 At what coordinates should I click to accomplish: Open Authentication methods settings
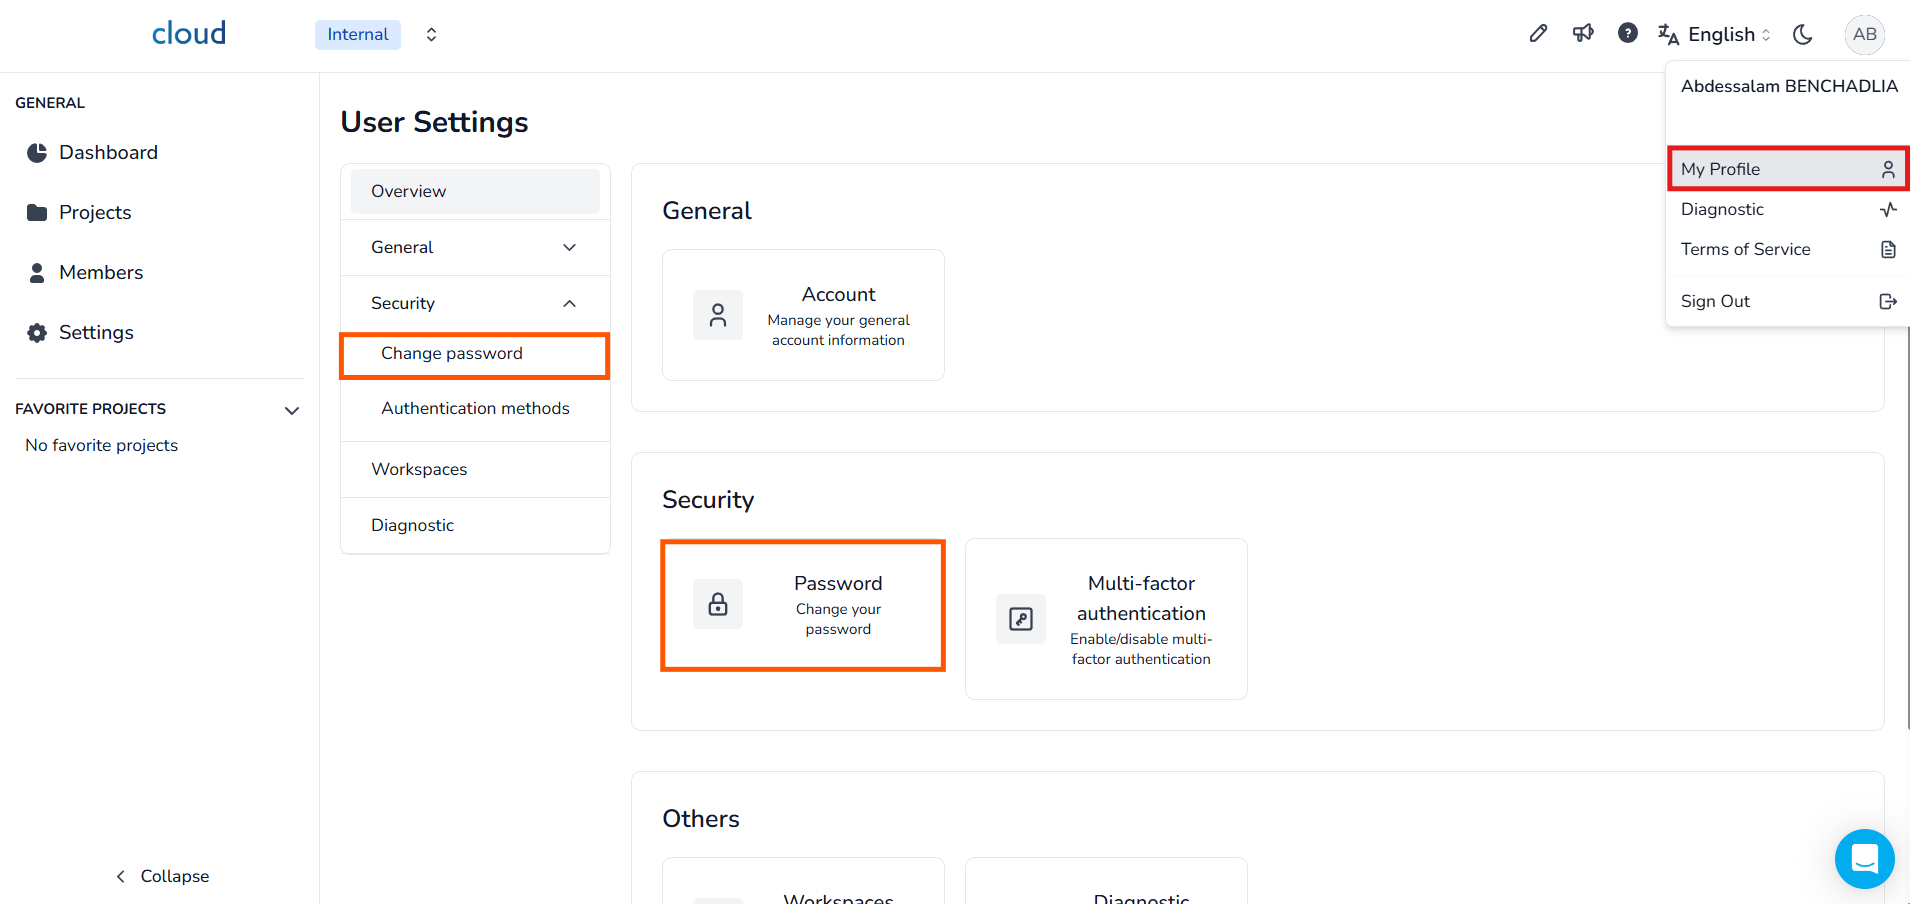pos(475,408)
